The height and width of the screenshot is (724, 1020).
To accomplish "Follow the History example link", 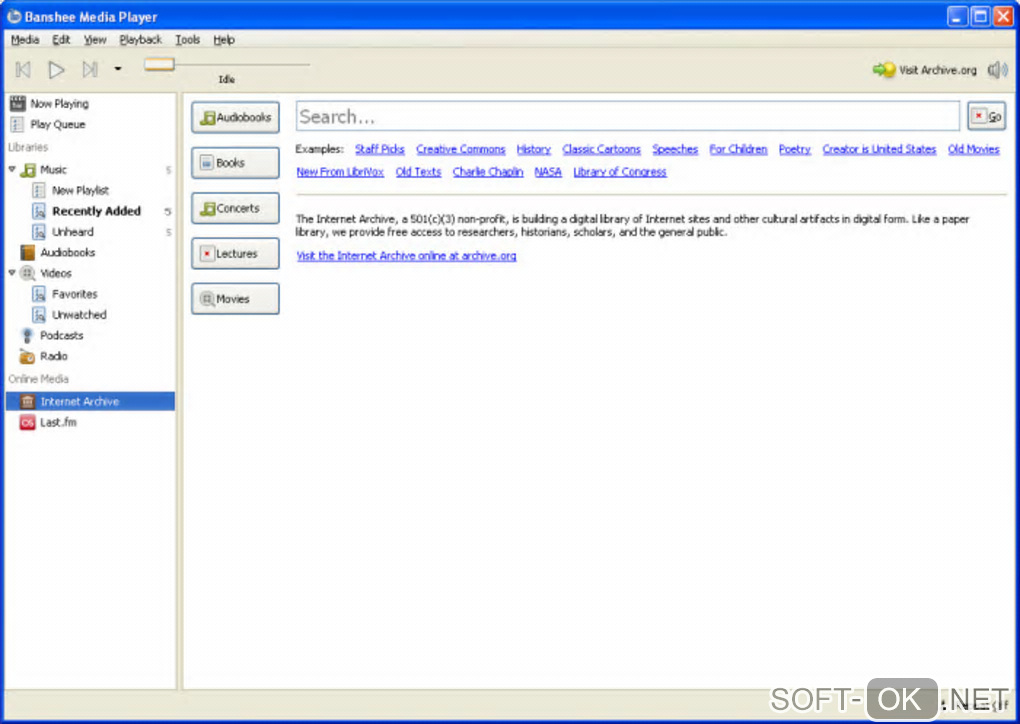I will [x=533, y=149].
